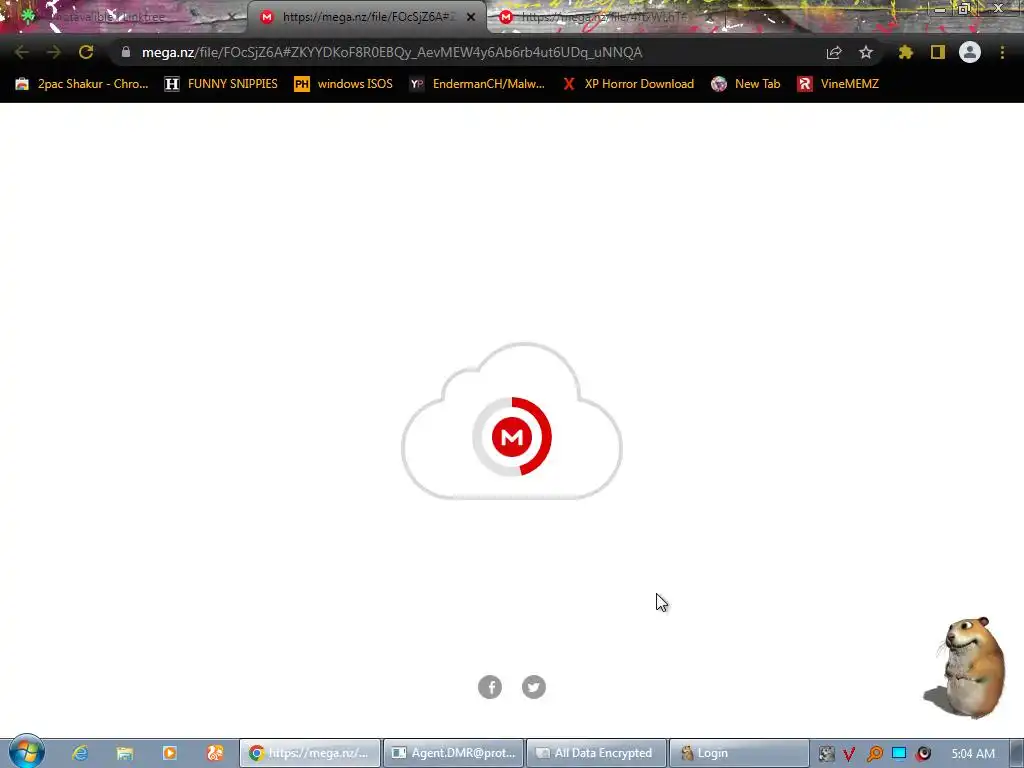The width and height of the screenshot is (1024, 768).
Task: Minimize the Chrome window
Action: [x=940, y=8]
